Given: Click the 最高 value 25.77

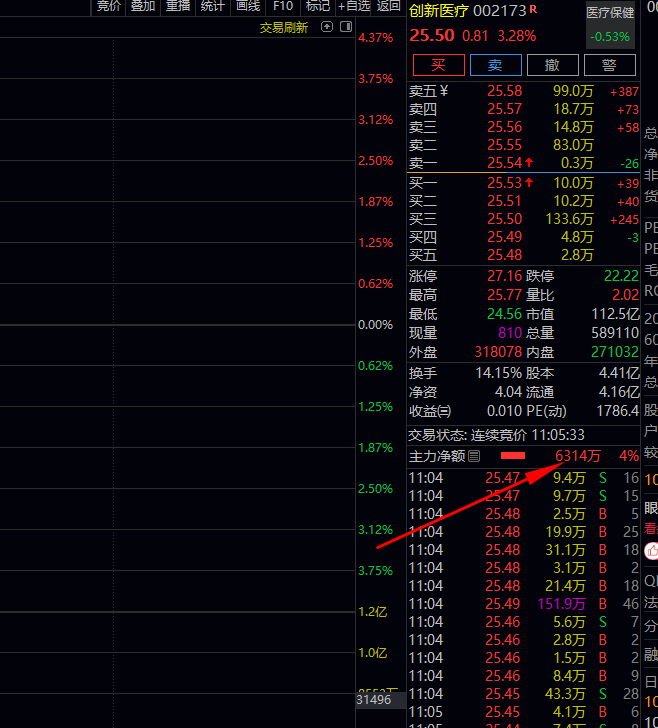Looking at the screenshot, I should tap(504, 295).
